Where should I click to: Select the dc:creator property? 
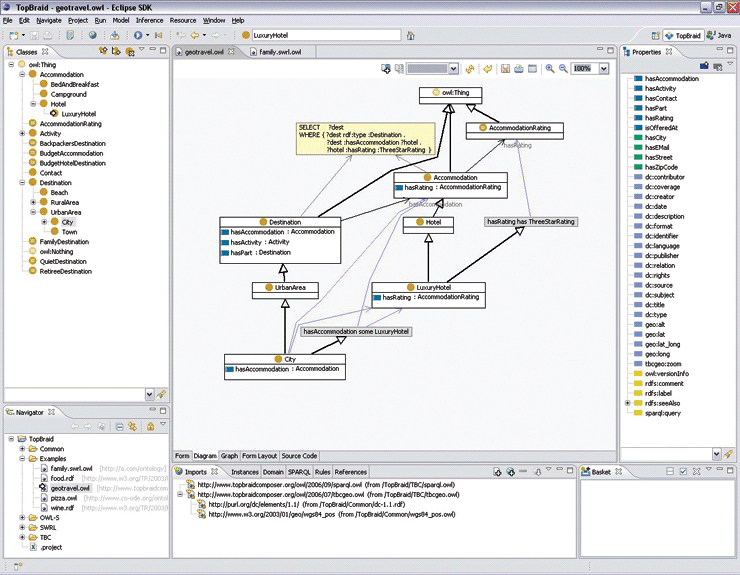pyautogui.click(x=659, y=196)
